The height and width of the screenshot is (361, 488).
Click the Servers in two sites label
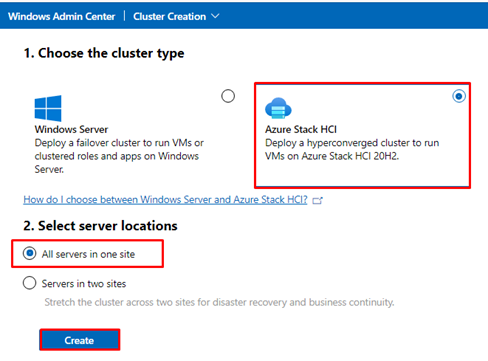point(84,284)
